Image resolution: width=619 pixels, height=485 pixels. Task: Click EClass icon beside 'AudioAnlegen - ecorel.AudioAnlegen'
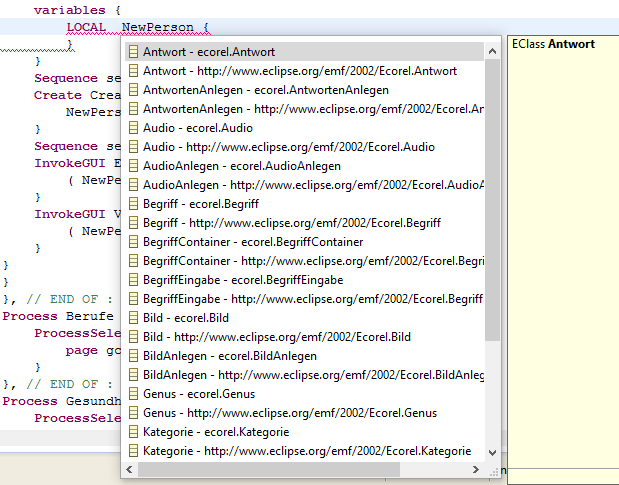pos(133,166)
